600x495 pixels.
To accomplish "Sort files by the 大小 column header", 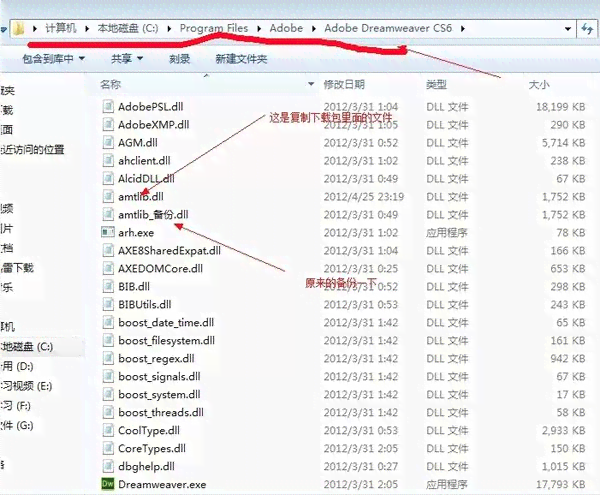I will (x=539, y=84).
